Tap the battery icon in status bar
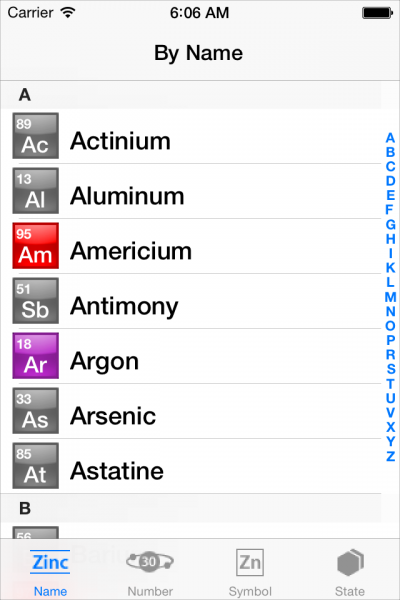 [x=377, y=13]
